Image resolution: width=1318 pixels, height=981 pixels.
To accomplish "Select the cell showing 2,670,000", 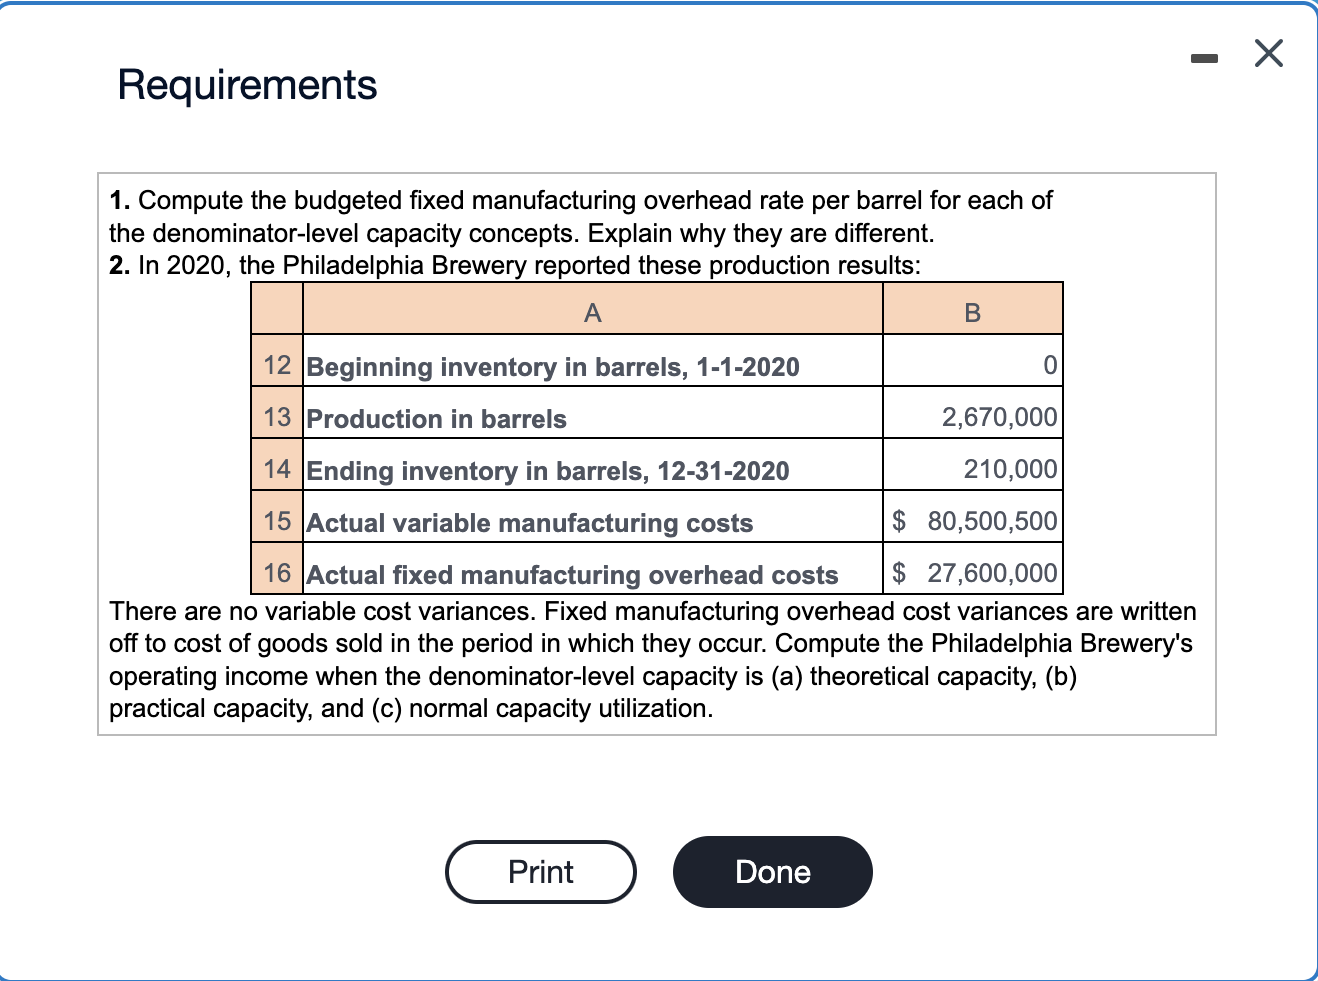I will click(971, 417).
